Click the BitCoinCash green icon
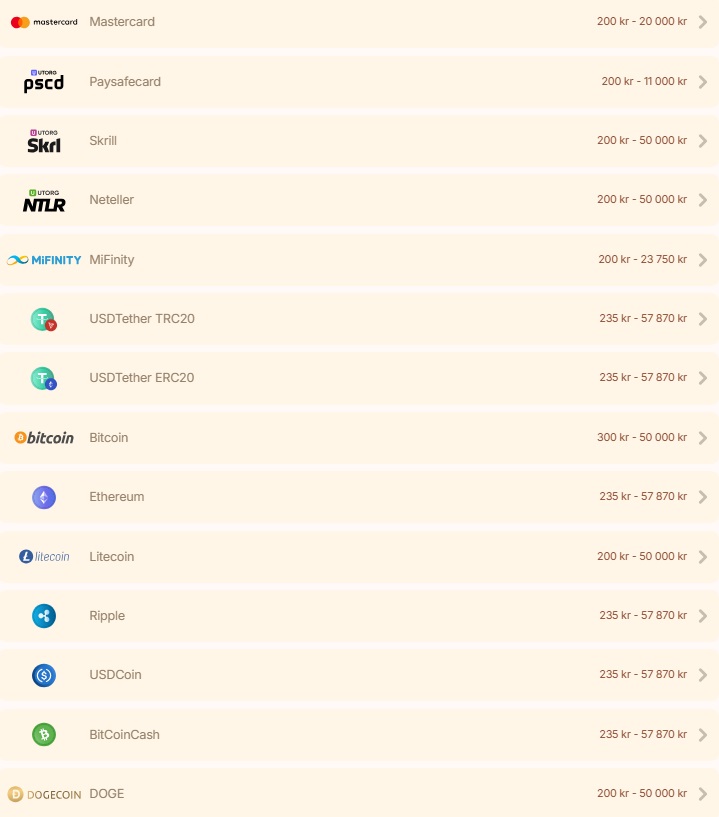Viewport: 719px width, 817px height. point(43,735)
